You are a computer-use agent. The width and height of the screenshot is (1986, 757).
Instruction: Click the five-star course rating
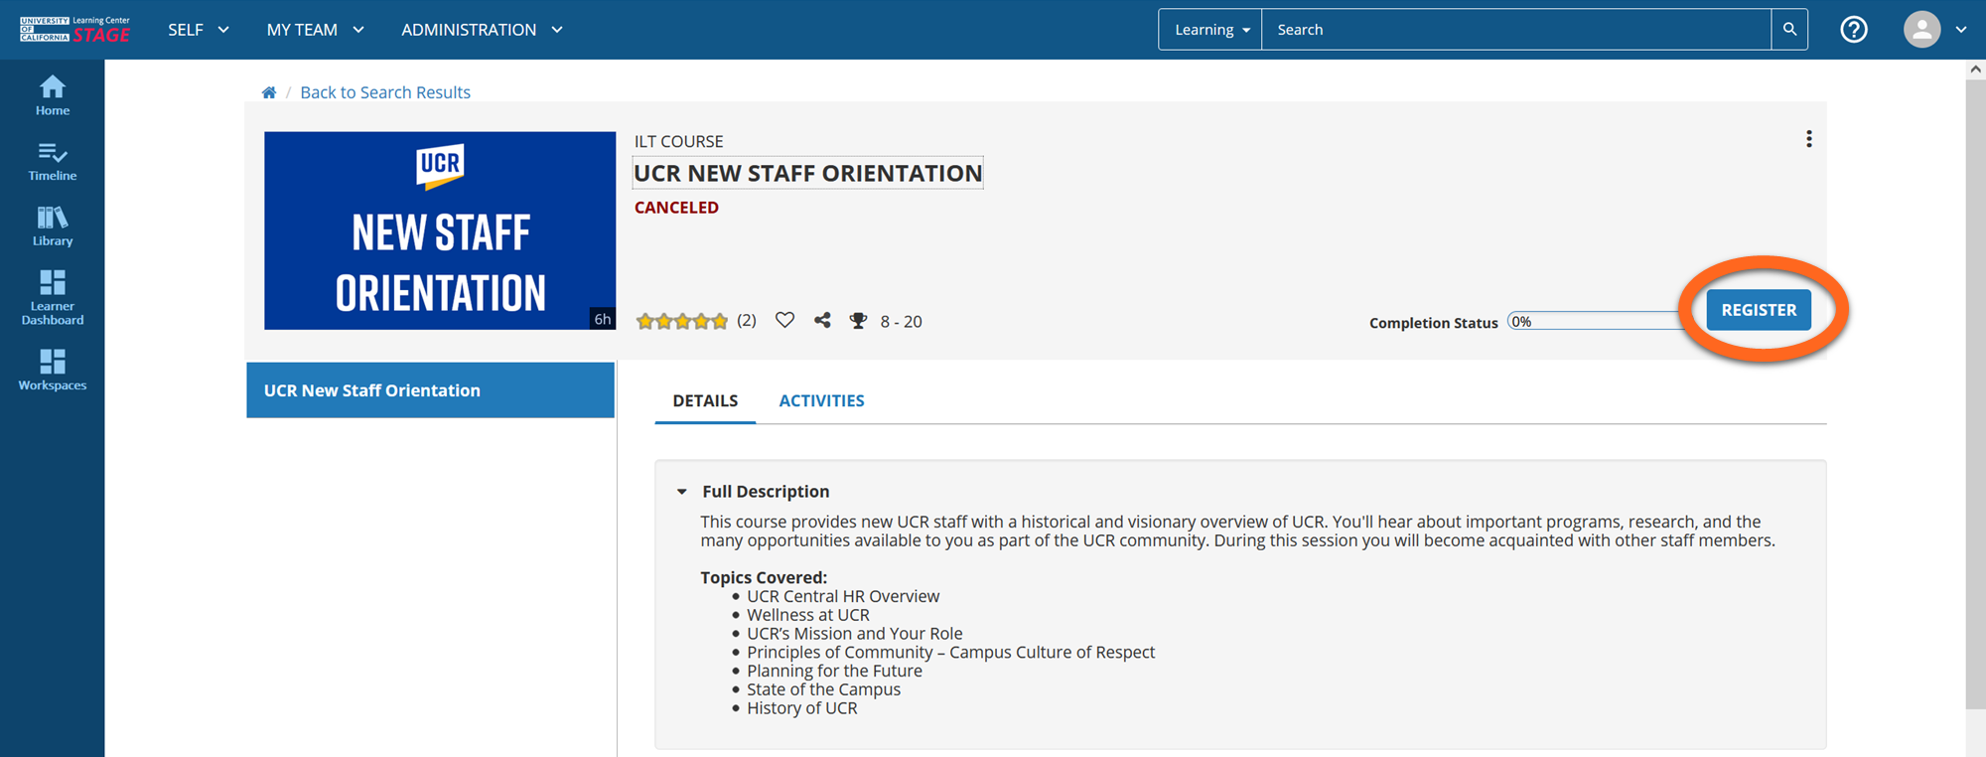point(682,321)
